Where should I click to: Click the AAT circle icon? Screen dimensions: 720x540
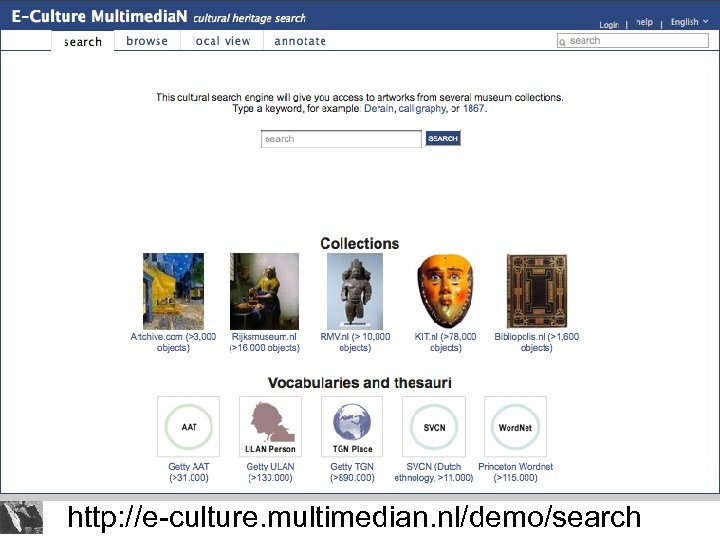click(188, 427)
